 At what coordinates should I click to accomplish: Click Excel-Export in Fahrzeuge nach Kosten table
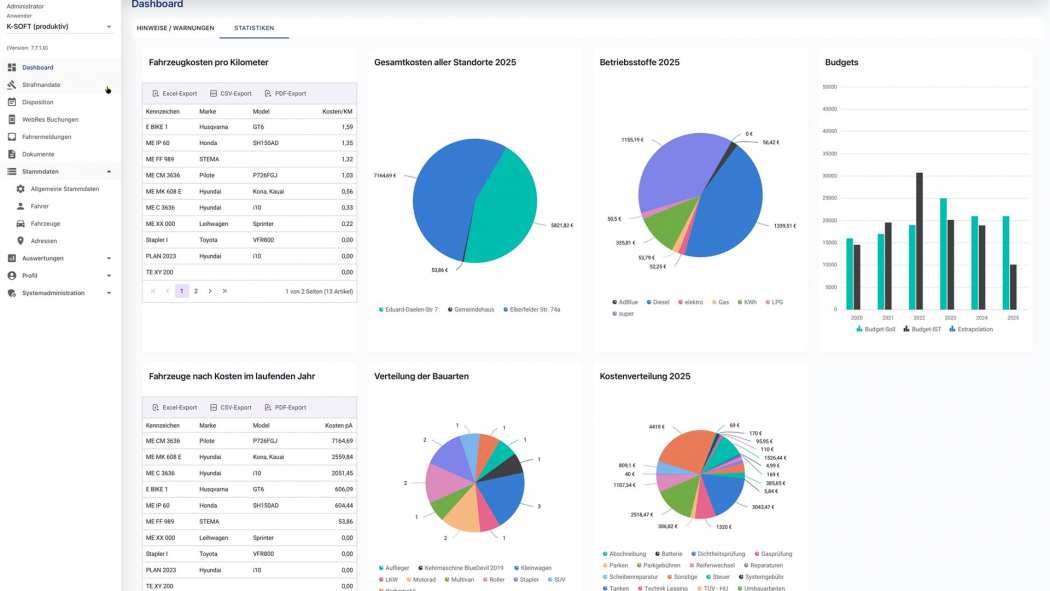click(x=175, y=408)
